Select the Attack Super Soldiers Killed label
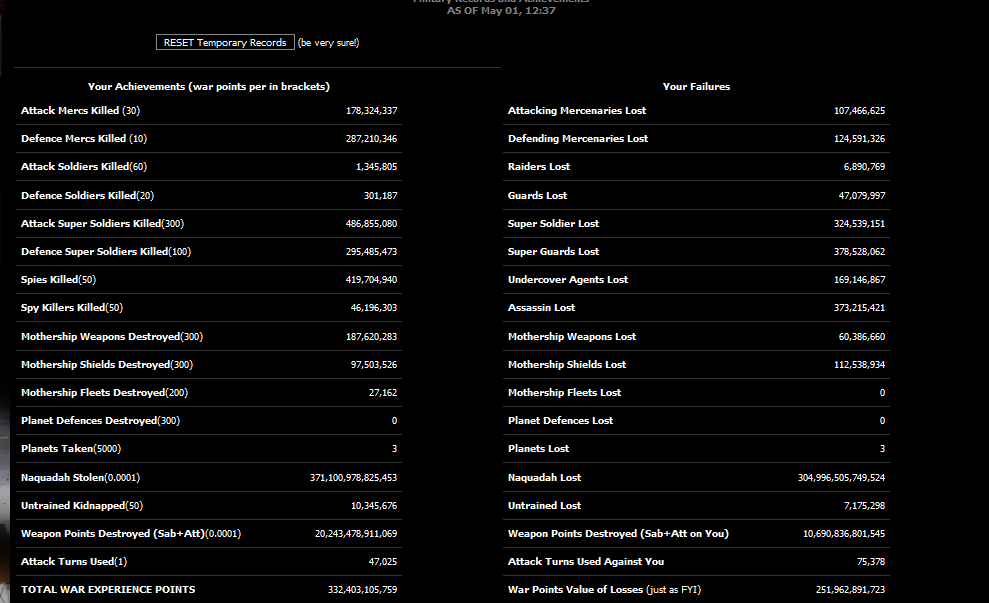 (102, 224)
